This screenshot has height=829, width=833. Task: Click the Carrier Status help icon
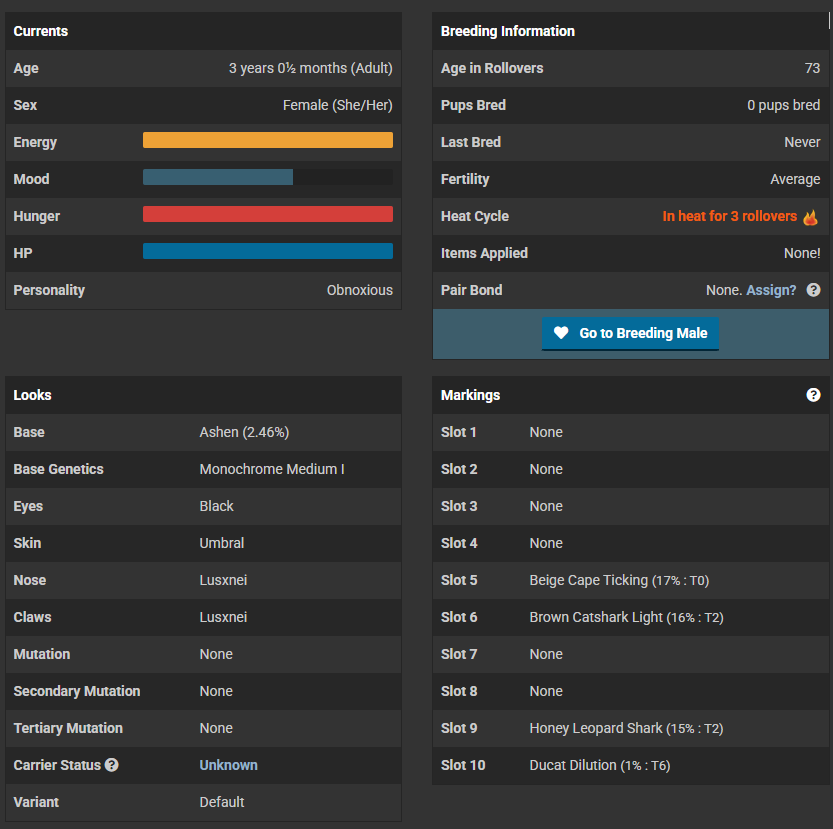(x=112, y=765)
